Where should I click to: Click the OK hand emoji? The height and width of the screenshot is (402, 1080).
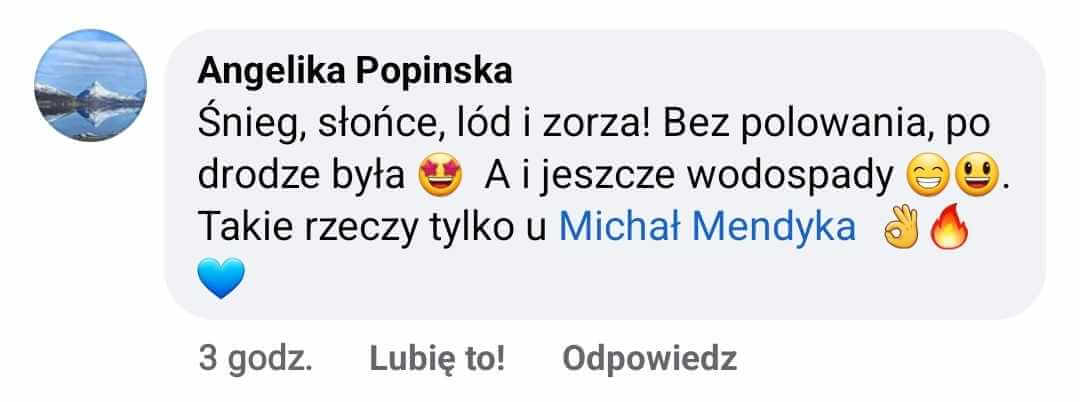click(901, 227)
